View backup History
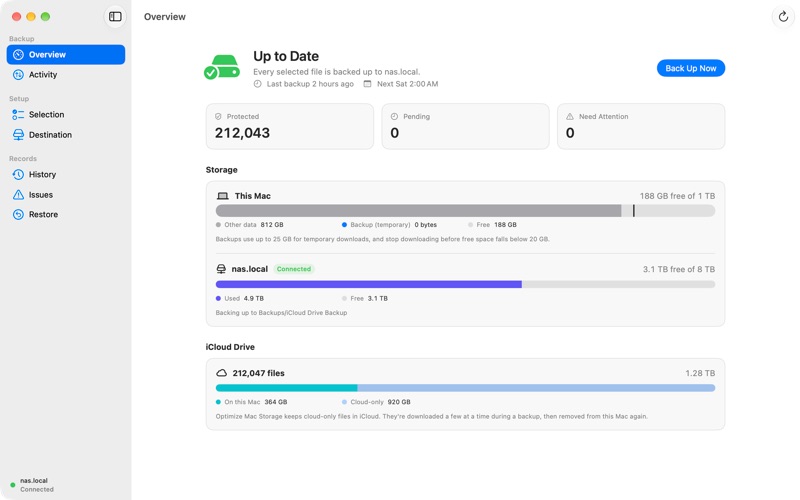Screen dimensions: 800x500 coord(66,174)
